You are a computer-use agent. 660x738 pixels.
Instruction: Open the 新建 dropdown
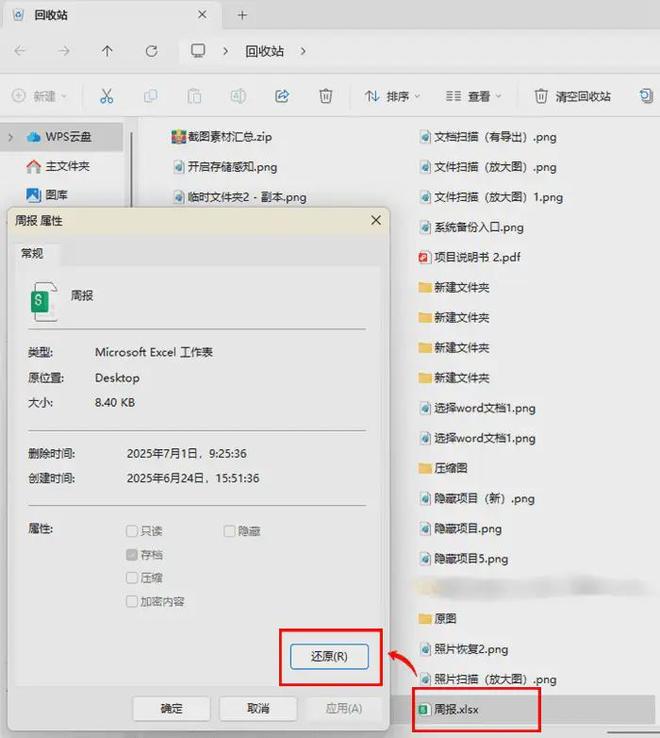coord(39,96)
